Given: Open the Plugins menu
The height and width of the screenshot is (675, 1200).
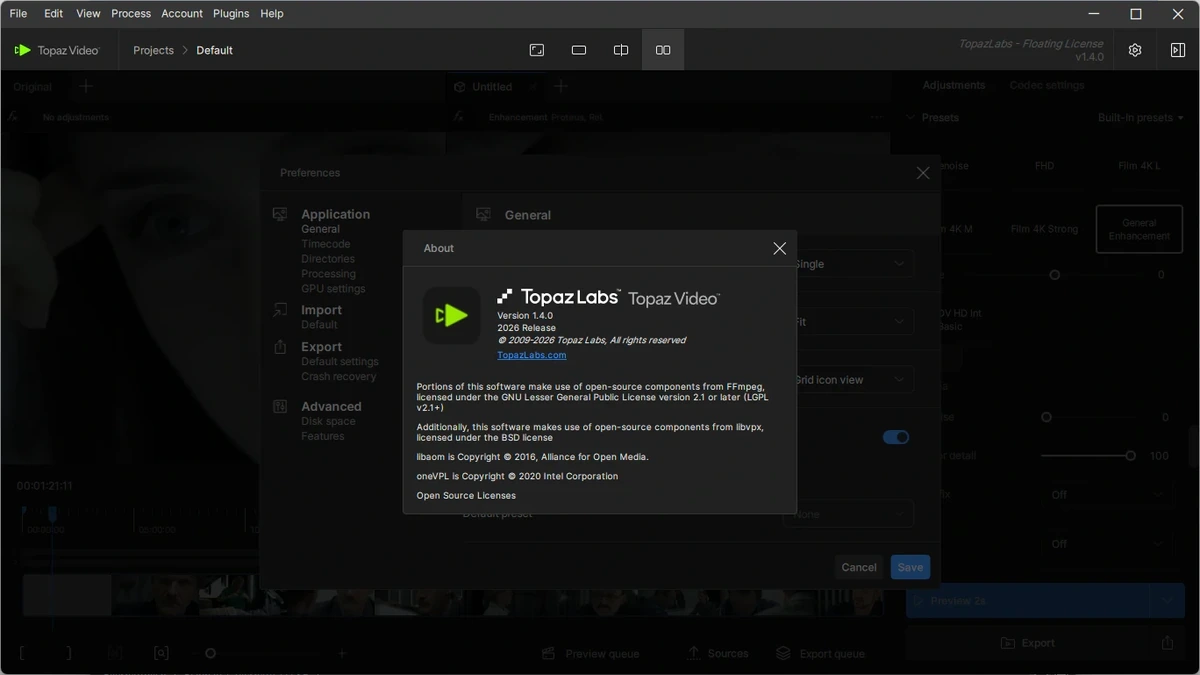Looking at the screenshot, I should 231,14.
